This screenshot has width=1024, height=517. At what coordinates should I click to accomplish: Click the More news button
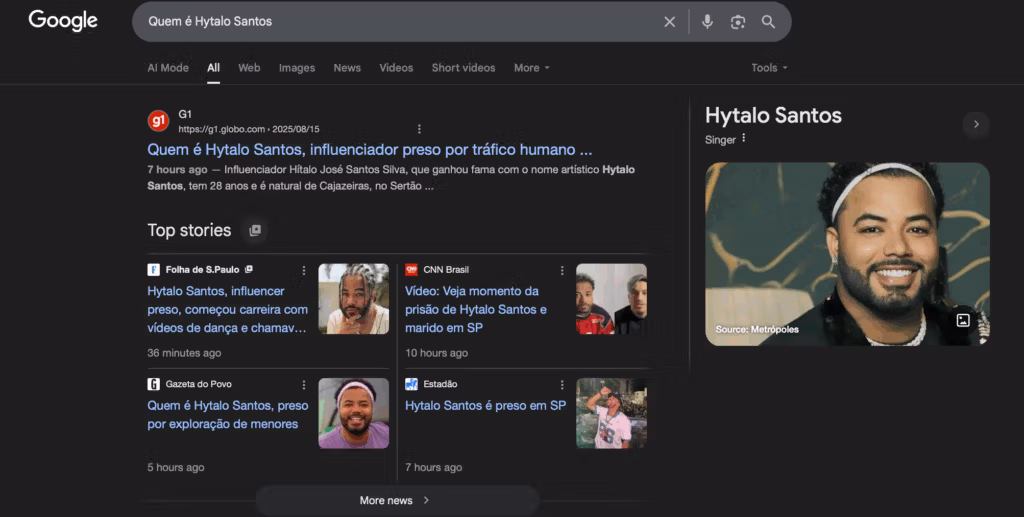(396, 500)
